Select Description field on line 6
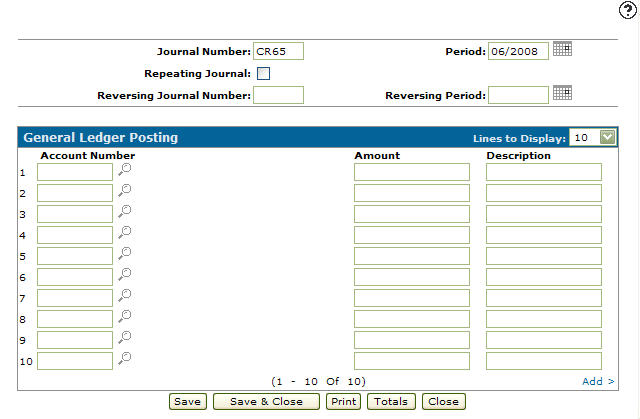The height and width of the screenshot is (419, 640). pyautogui.click(x=544, y=277)
